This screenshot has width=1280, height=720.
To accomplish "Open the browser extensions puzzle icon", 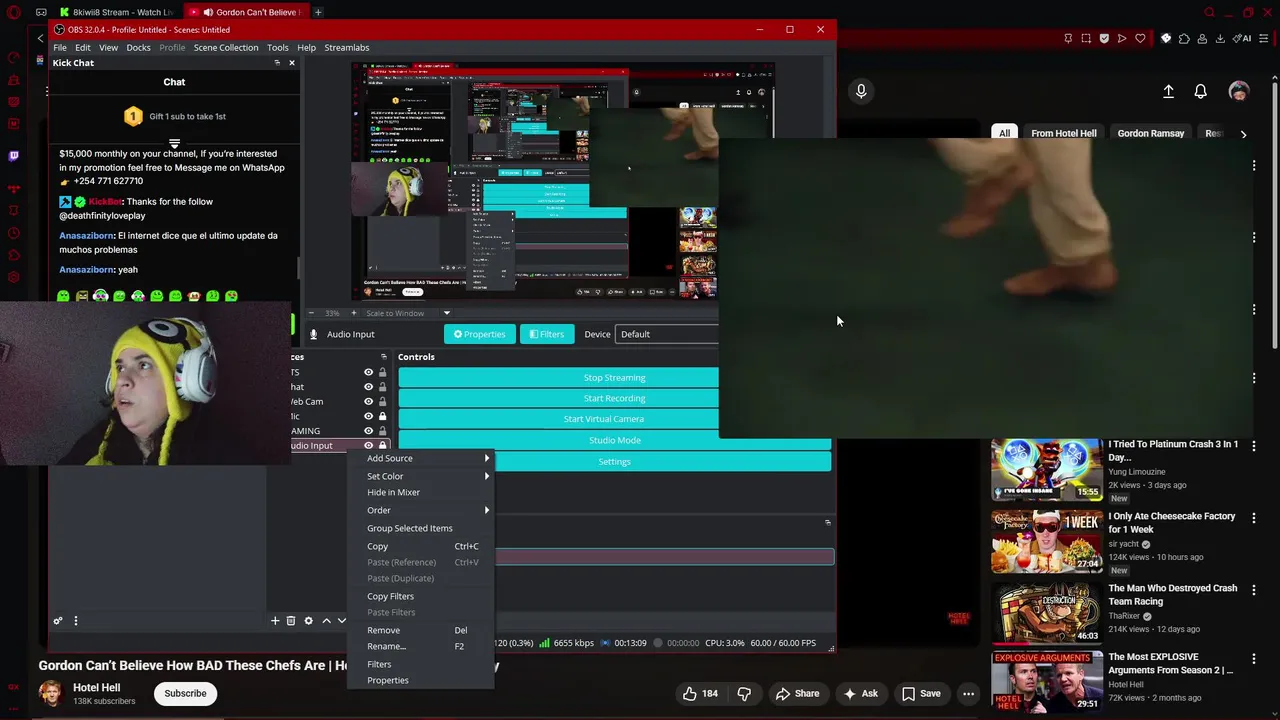I will coord(1184,38).
